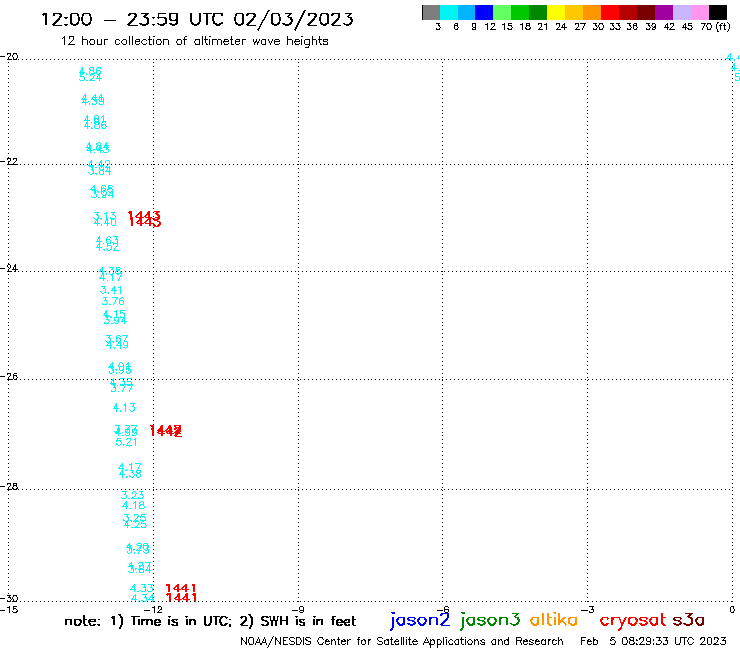The height and width of the screenshot is (650, 740).
Task: Click the -3 longitude axis label
Action: [x=588, y=609]
